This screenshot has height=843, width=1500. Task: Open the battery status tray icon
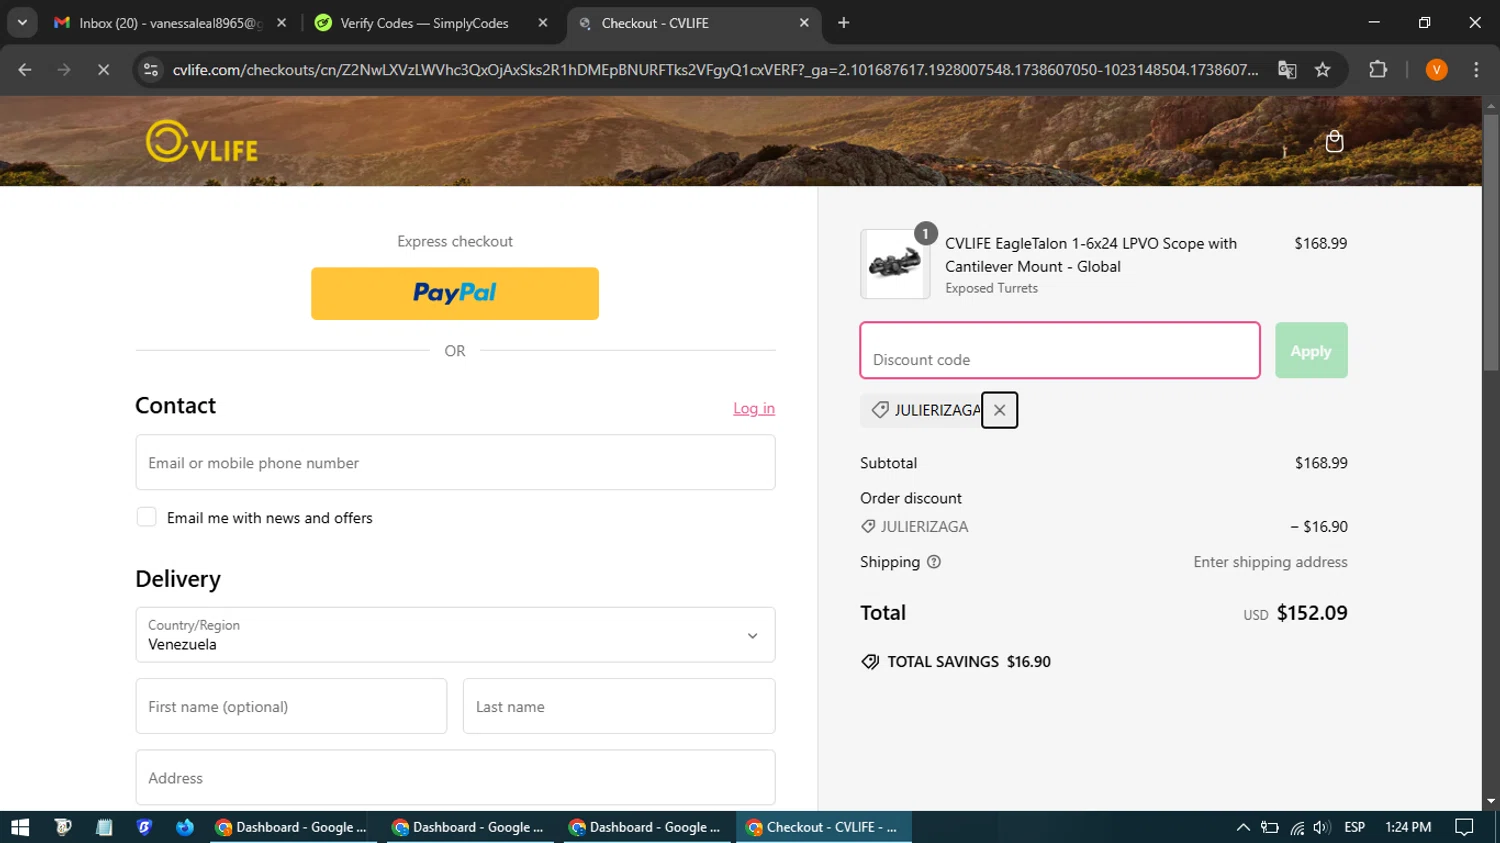pyautogui.click(x=1270, y=827)
